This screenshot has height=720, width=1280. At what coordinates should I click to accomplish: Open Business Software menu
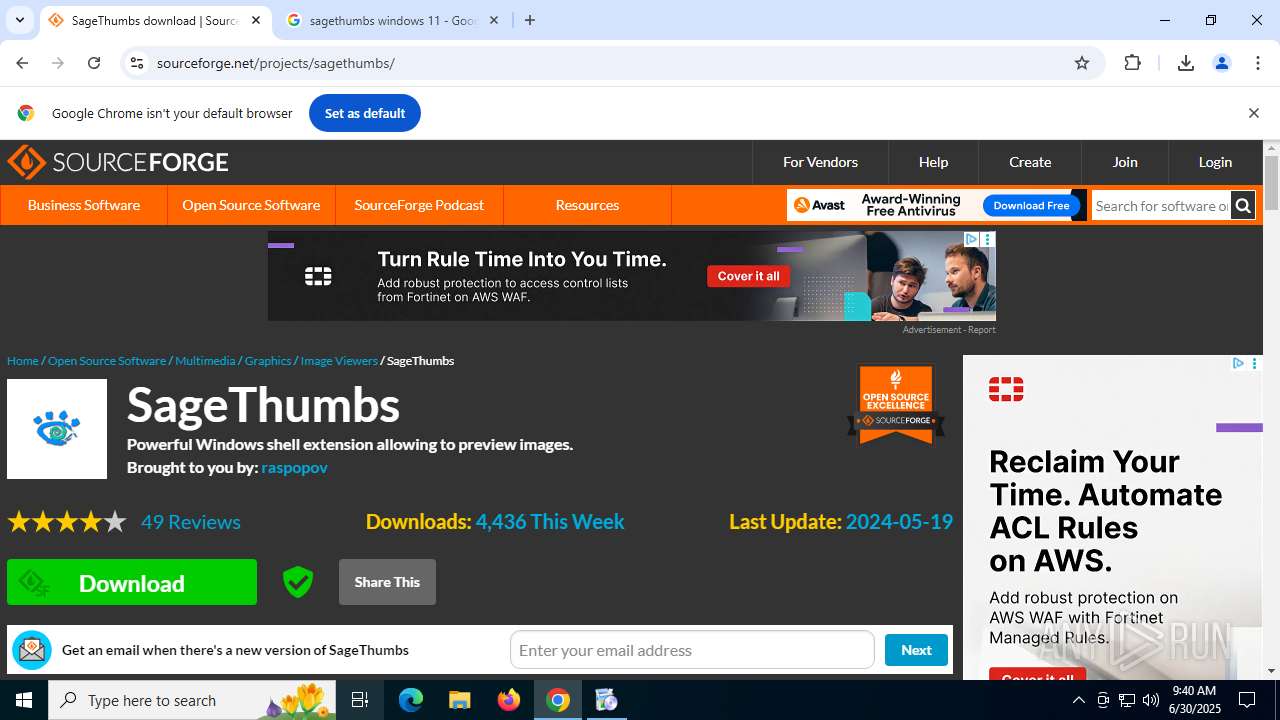coord(84,205)
